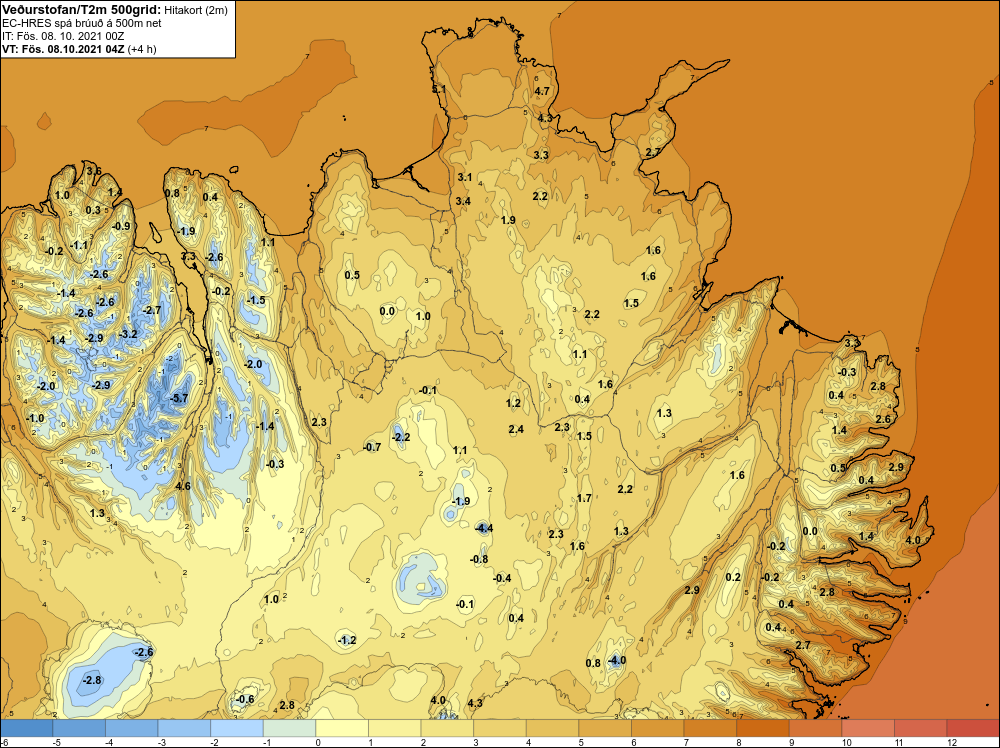Image resolution: width=1000 pixels, height=748 pixels.
Task: Click the -5.7 temperature value on the map
Action: tap(179, 398)
